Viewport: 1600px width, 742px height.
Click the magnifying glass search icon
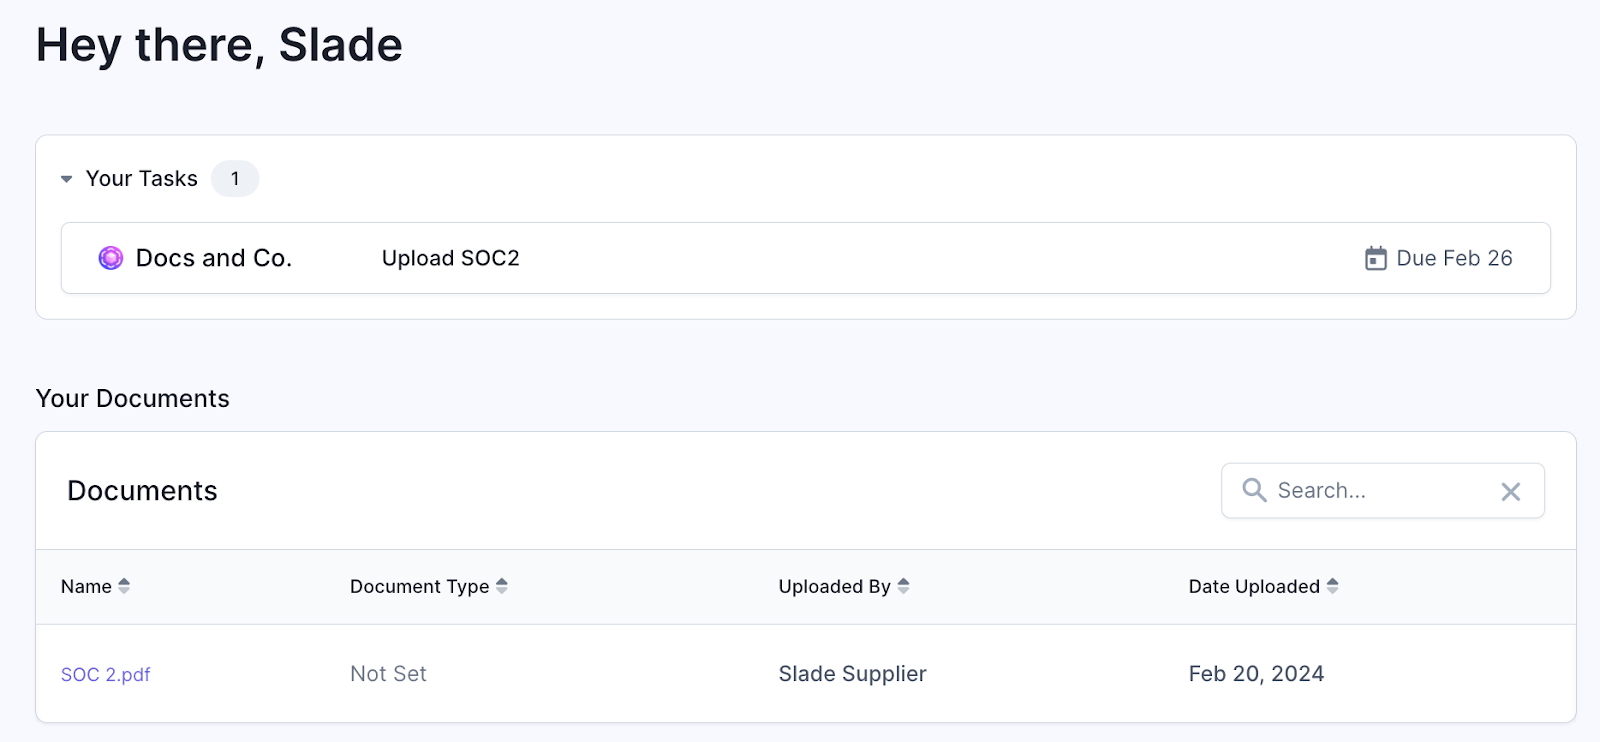1254,490
